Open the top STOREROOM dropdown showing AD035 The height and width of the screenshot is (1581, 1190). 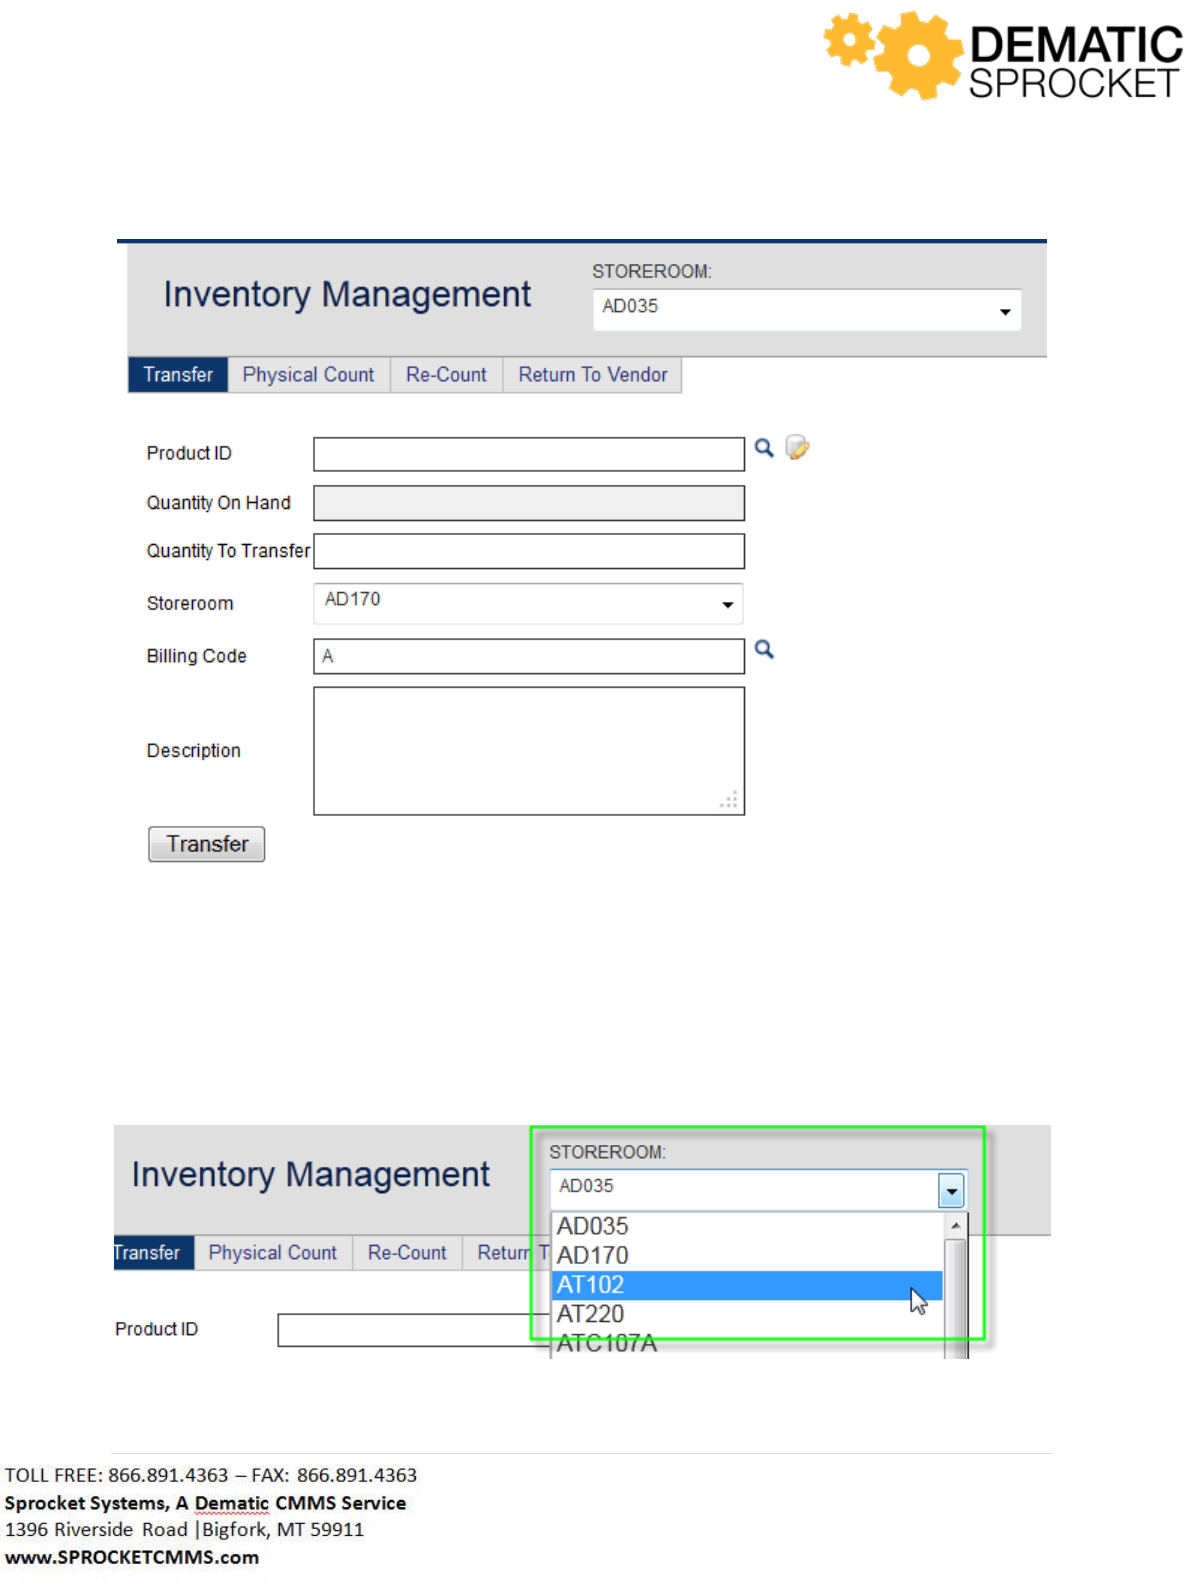(x=806, y=310)
